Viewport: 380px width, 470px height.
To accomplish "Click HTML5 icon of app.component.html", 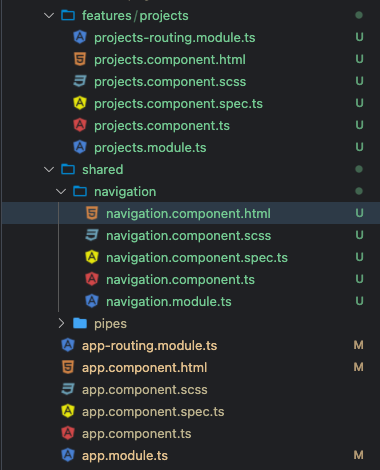I will [x=68, y=367].
